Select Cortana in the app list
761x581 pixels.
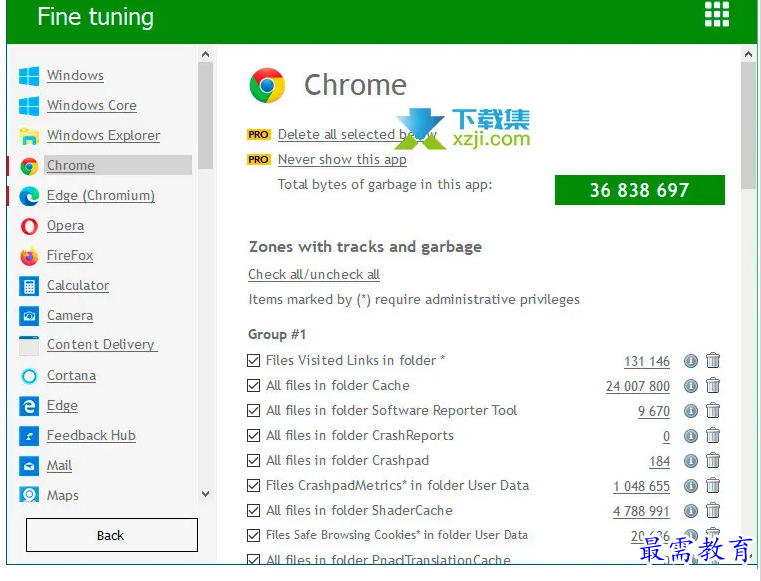[x=71, y=376]
